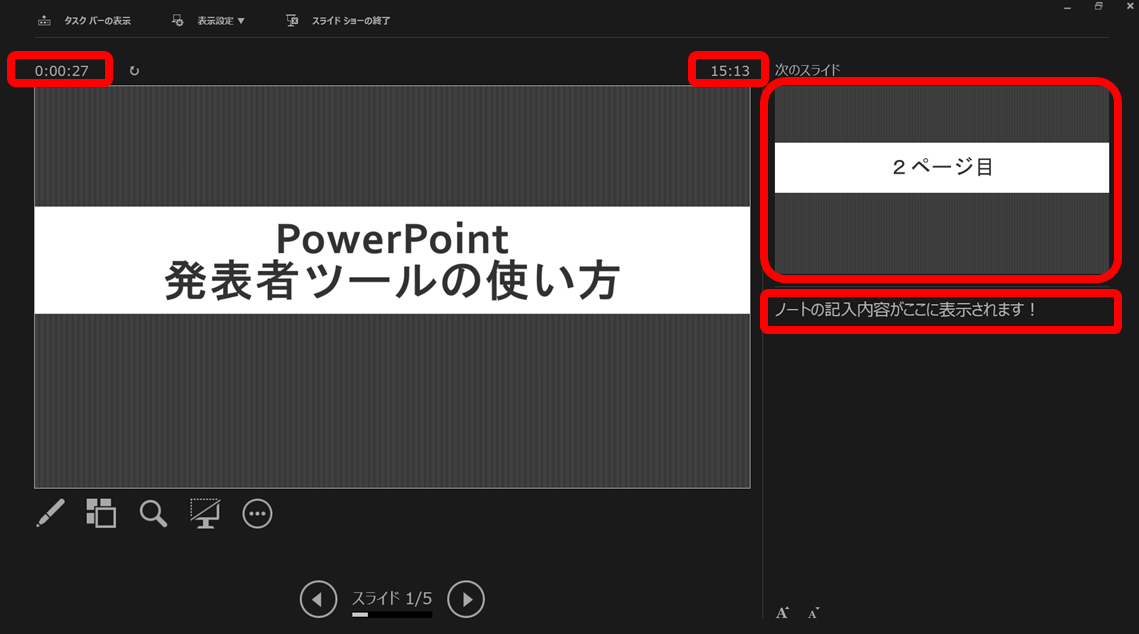Click the speaker notes text area

[x=941, y=311]
